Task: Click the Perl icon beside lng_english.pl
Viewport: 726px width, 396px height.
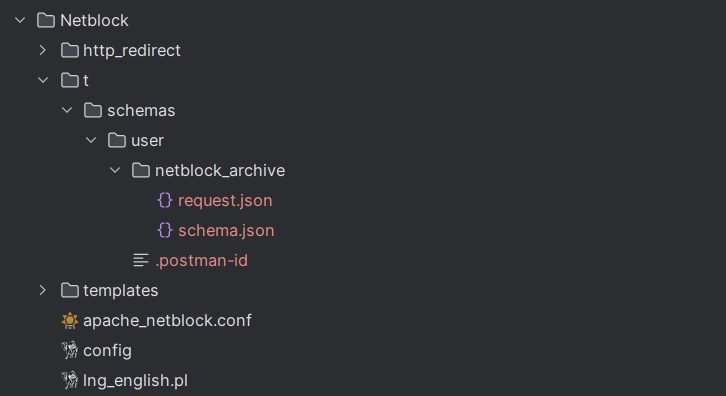Action: pos(70,380)
